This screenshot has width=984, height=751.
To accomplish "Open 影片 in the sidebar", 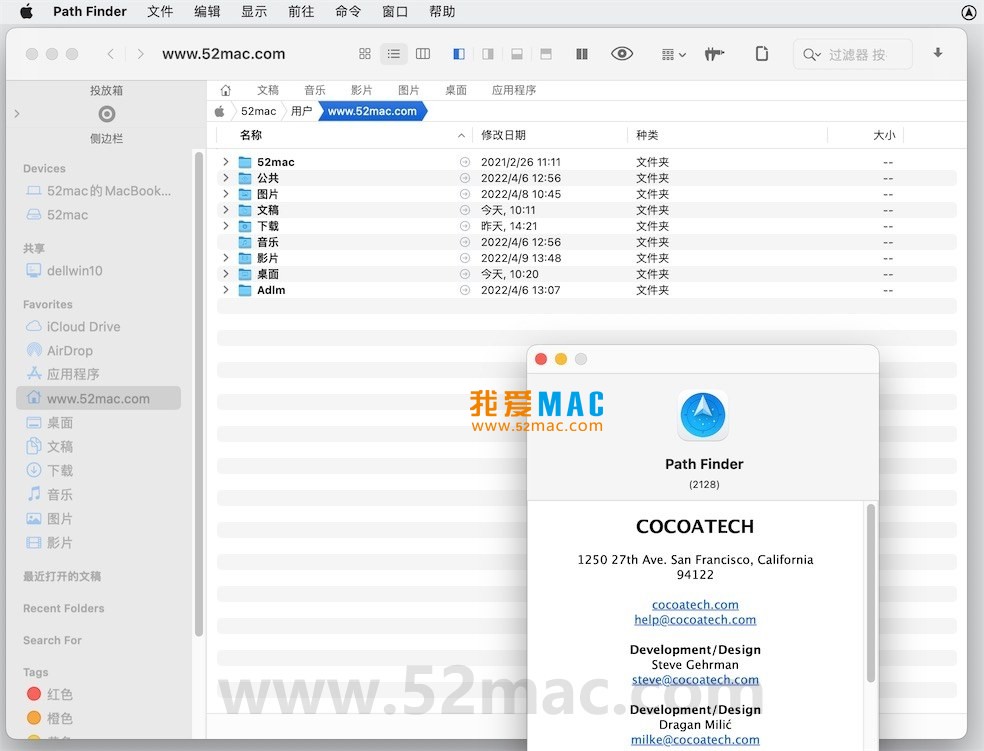I will [x=50, y=543].
